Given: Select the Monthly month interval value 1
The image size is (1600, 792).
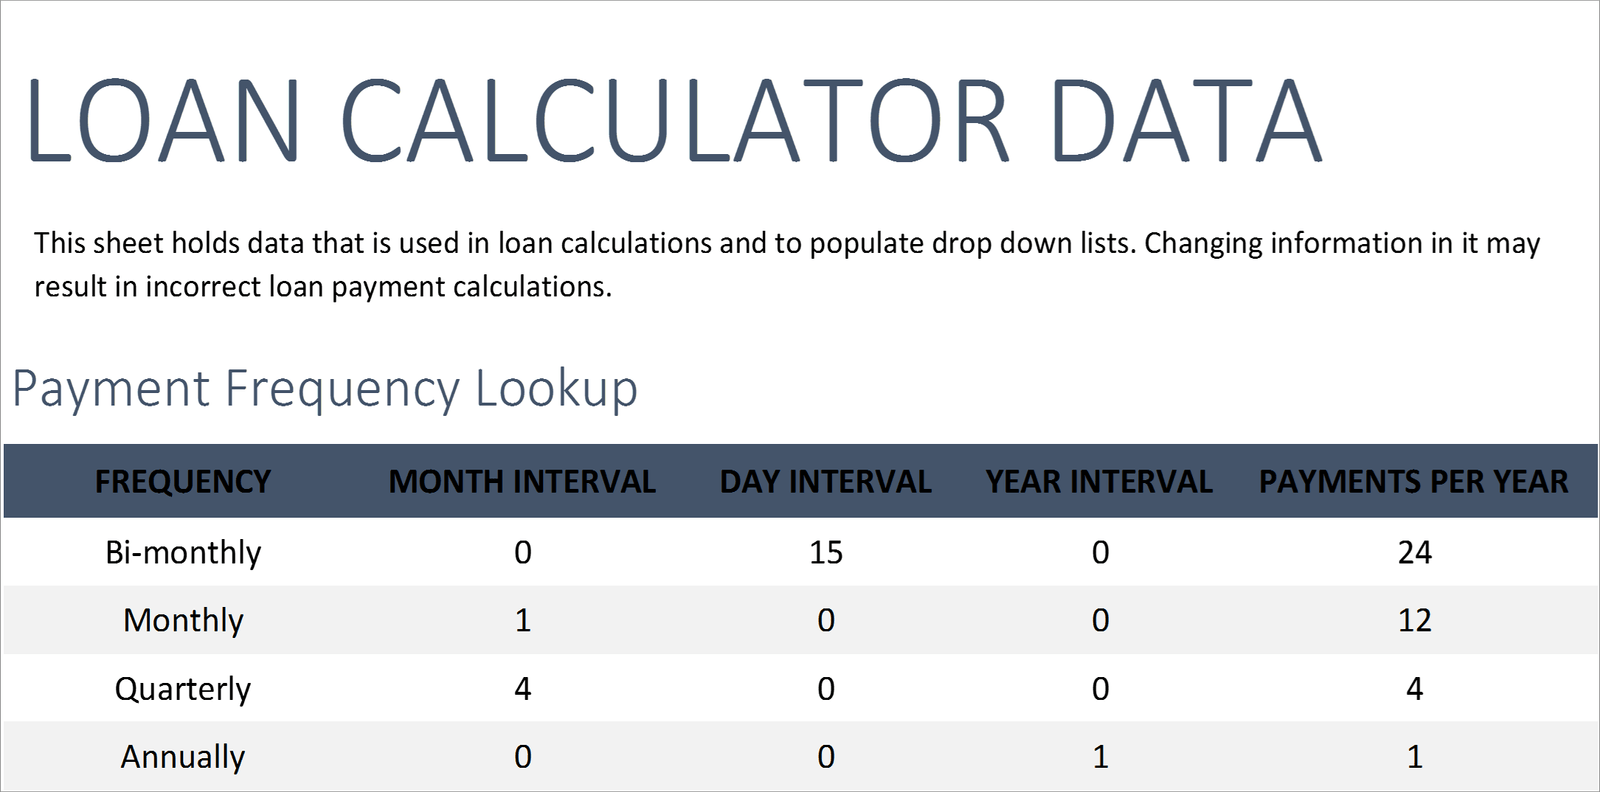Looking at the screenshot, I should click(522, 620).
